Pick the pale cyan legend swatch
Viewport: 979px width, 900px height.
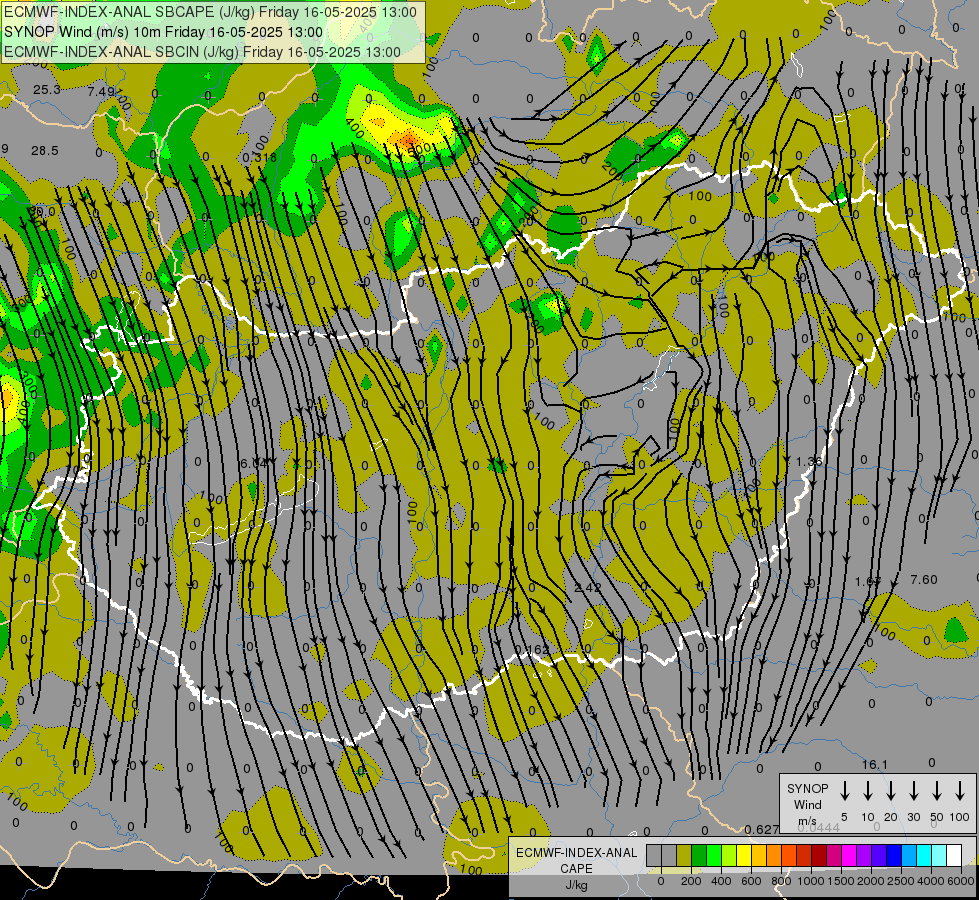click(938, 855)
